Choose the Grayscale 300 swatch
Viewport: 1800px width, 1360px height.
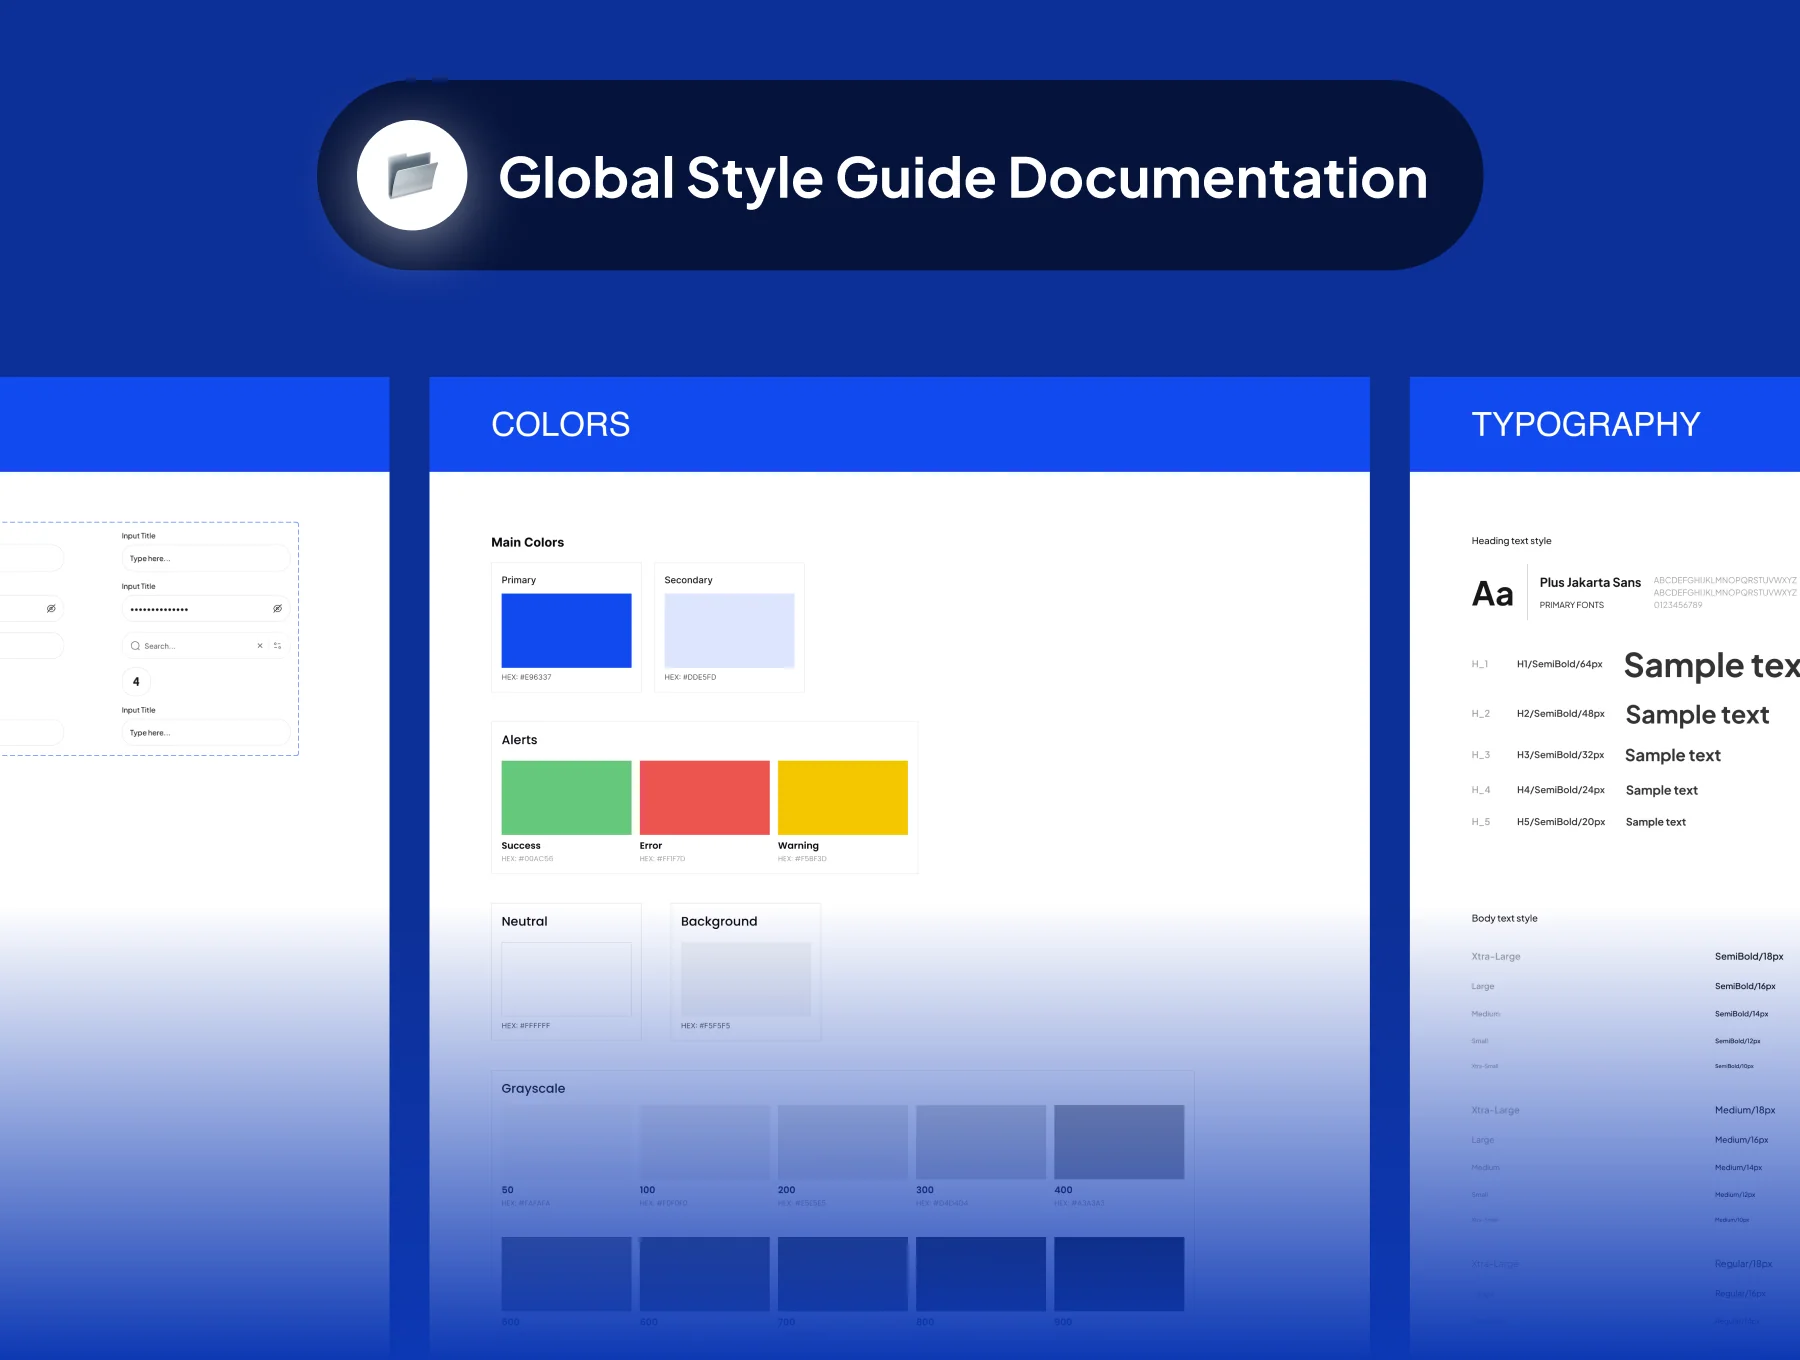[981, 1142]
